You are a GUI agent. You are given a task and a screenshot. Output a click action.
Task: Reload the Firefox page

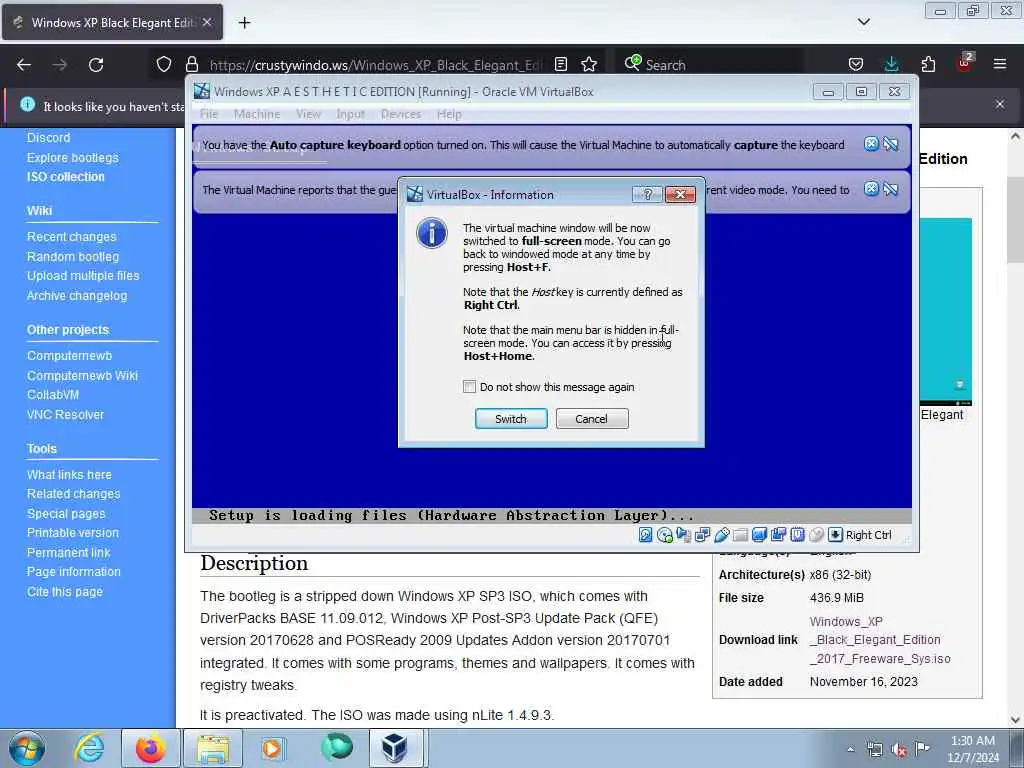click(x=96, y=65)
